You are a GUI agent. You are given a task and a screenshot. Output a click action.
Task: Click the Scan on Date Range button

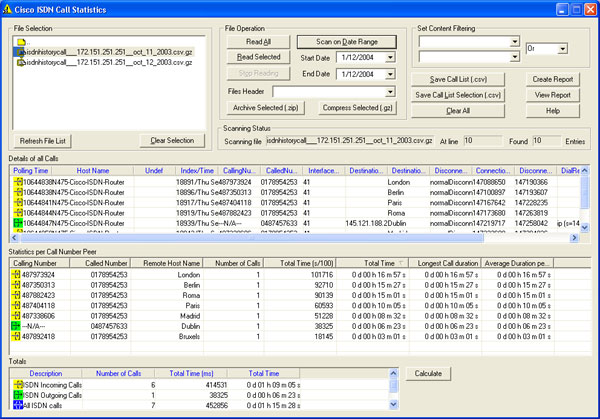349,42
